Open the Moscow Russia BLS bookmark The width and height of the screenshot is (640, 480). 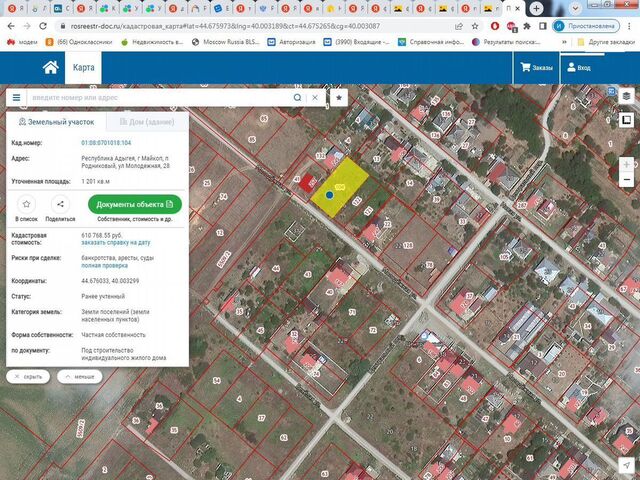tap(225, 42)
